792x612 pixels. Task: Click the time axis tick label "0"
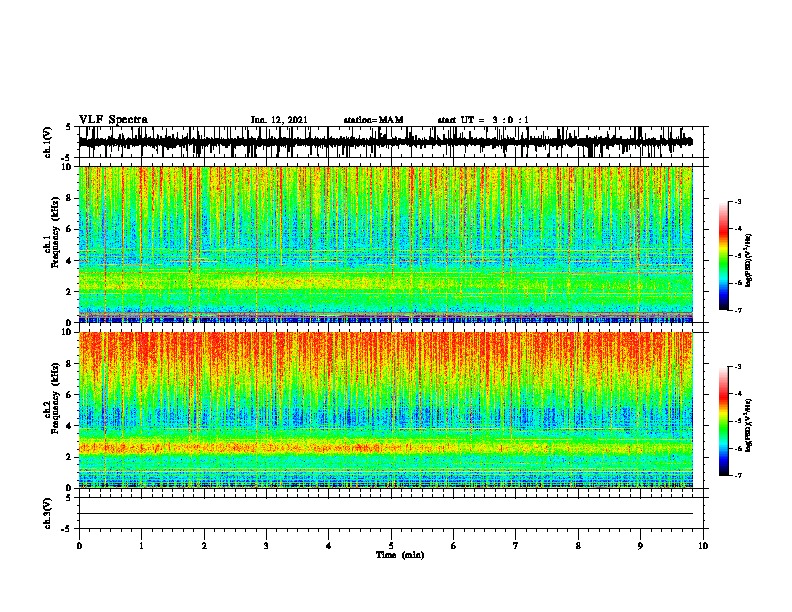pyautogui.click(x=79, y=546)
